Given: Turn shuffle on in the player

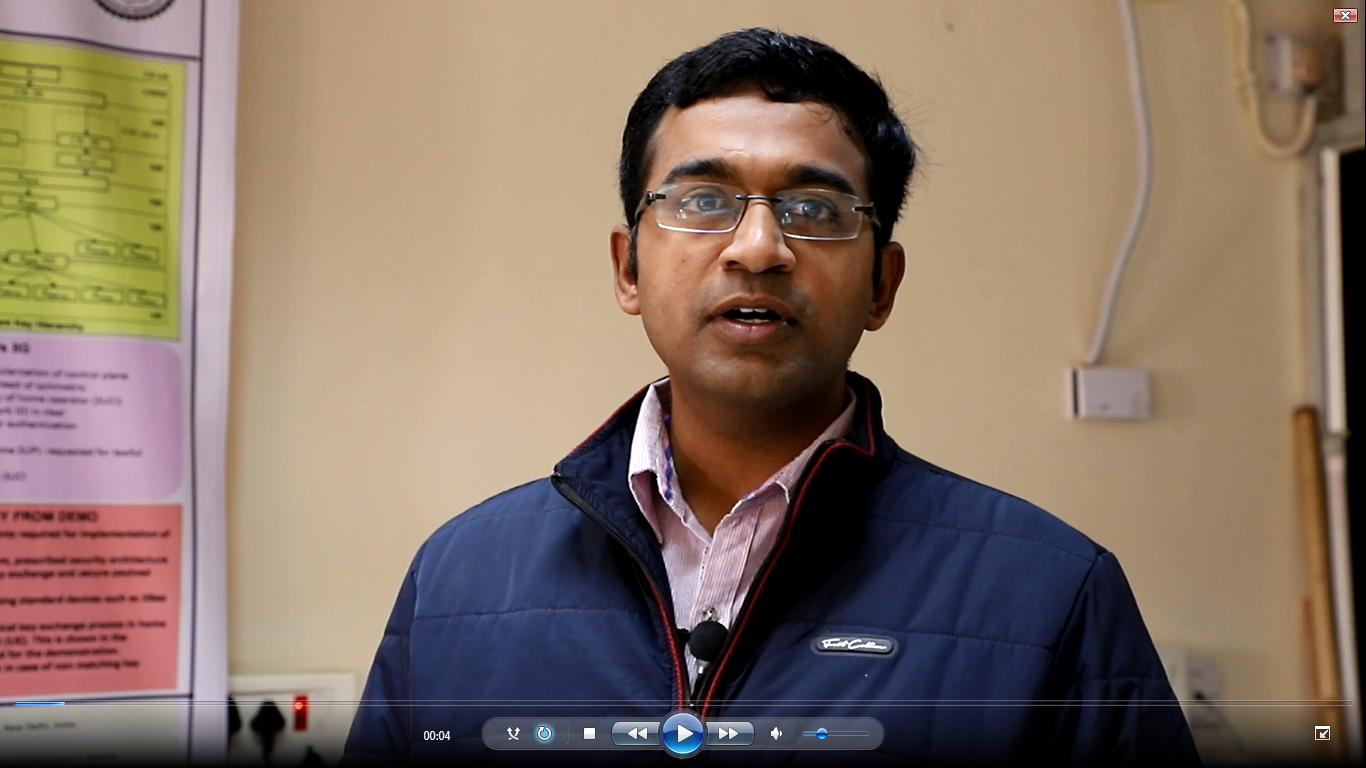Looking at the screenshot, I should [x=513, y=734].
